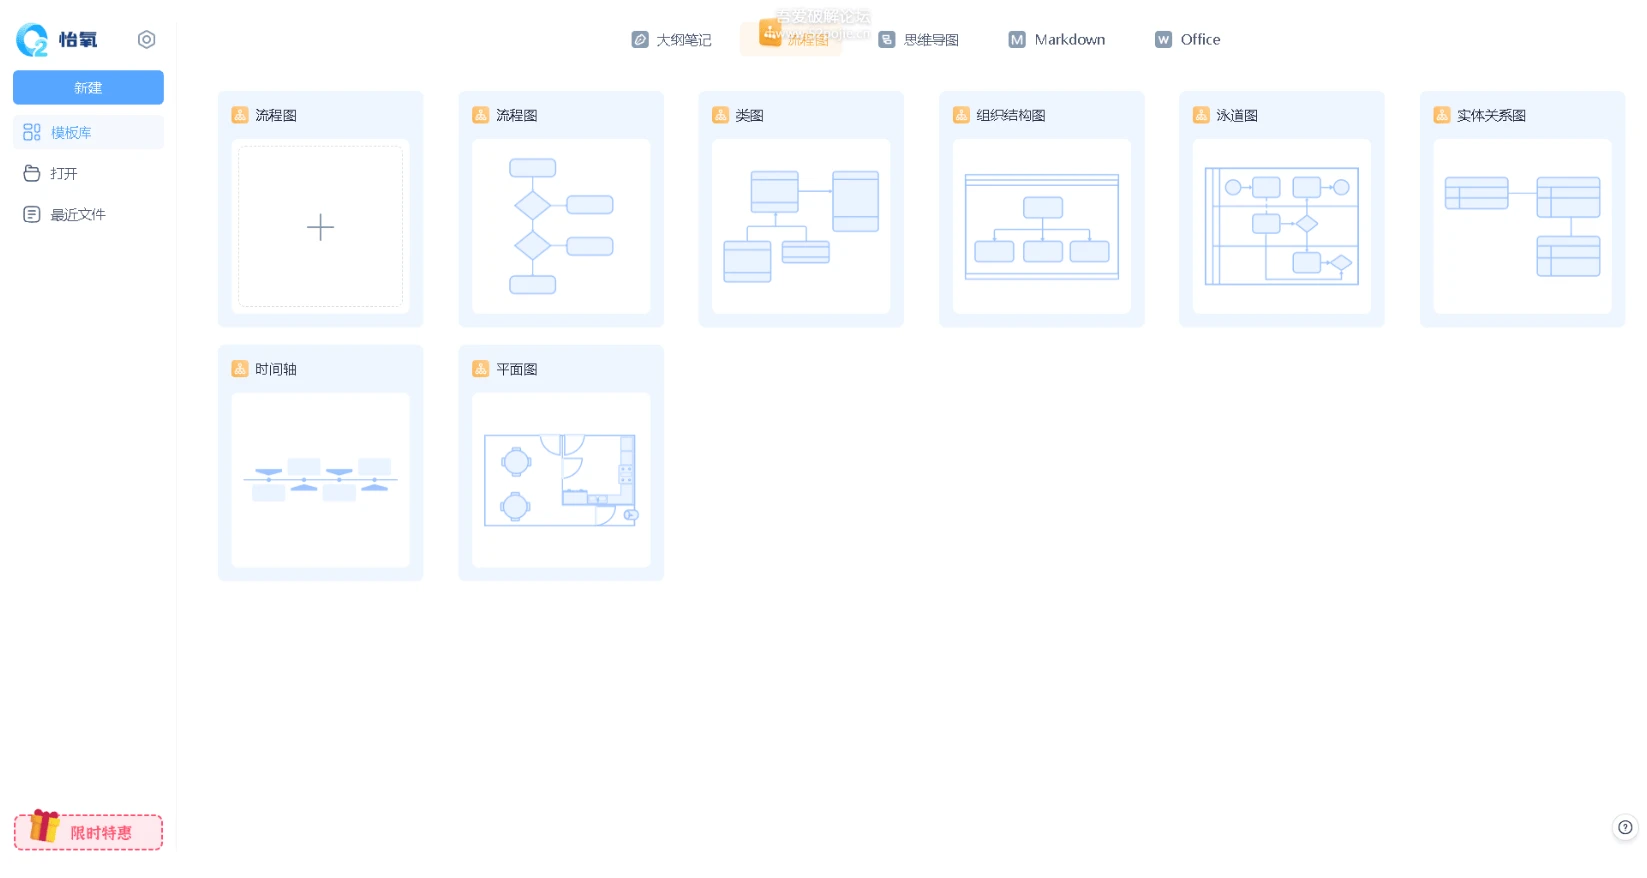Click the gift box icon
This screenshot has height=878, width=1647.
(x=44, y=826)
